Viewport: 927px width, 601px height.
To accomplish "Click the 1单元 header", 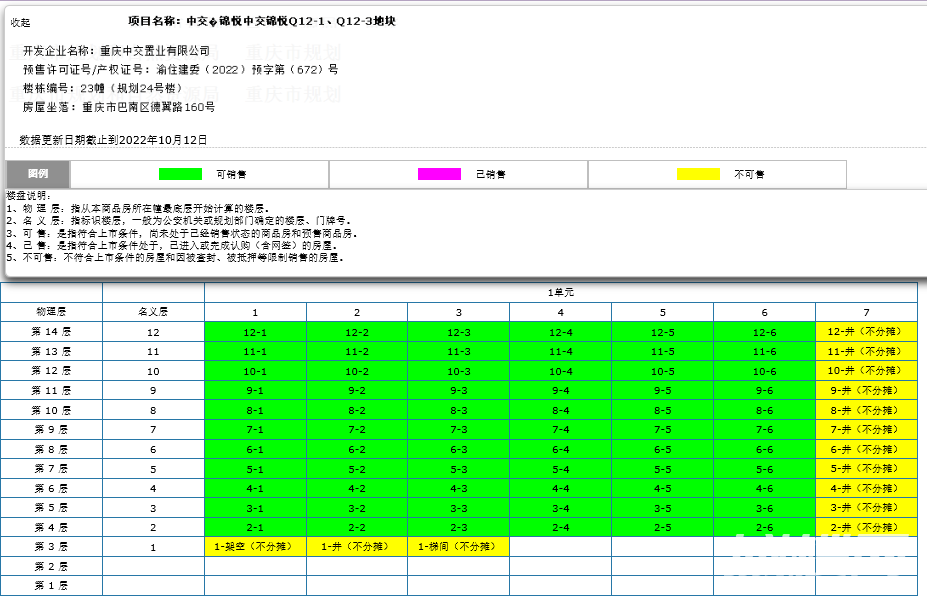I will pos(560,293).
